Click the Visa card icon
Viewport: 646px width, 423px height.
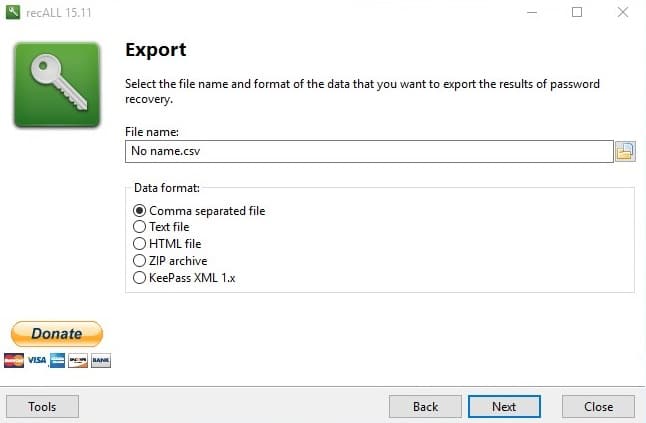37,360
